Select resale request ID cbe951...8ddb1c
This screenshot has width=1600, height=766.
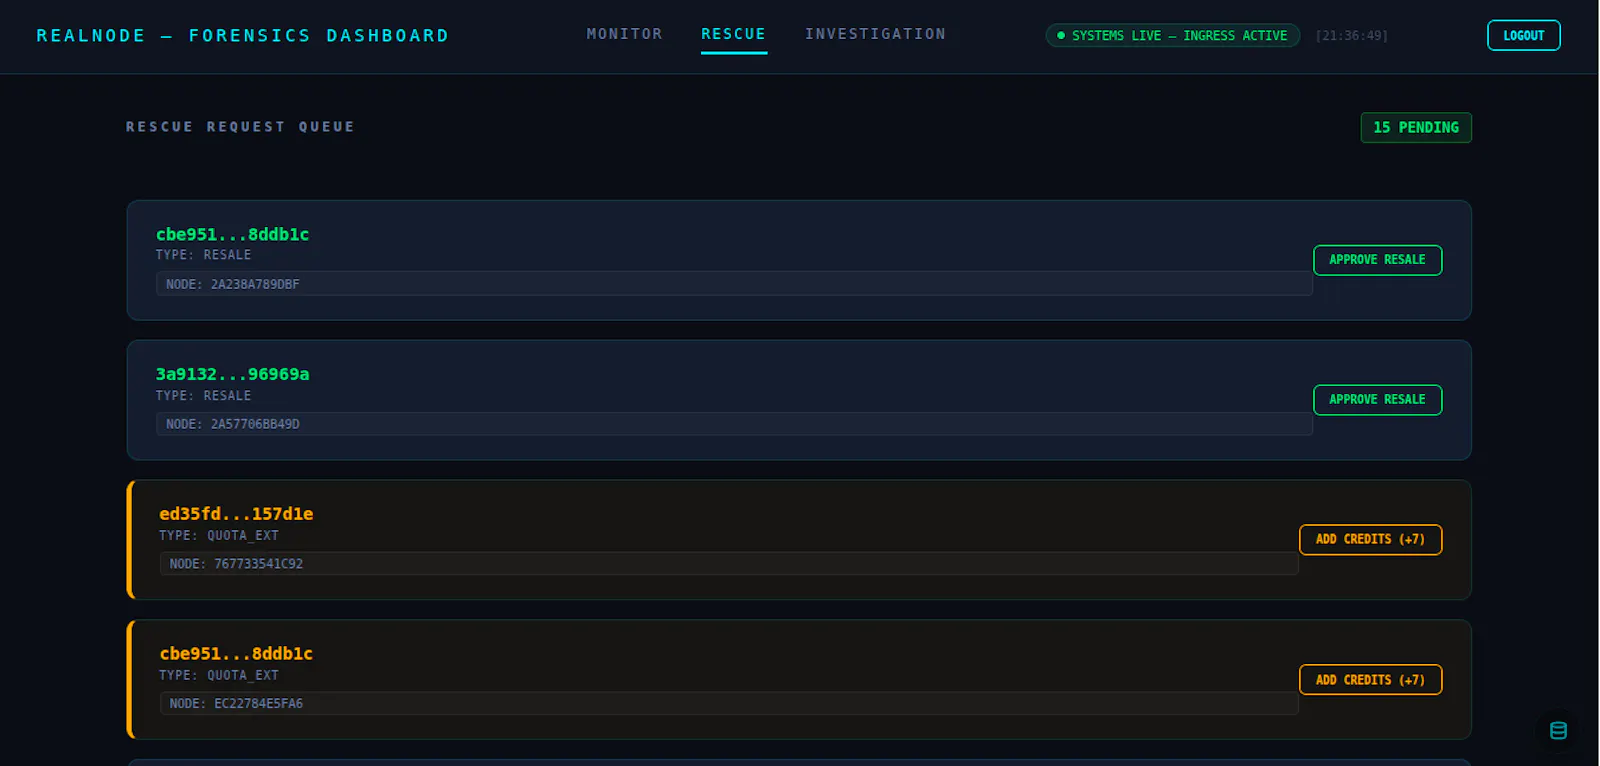(232, 234)
